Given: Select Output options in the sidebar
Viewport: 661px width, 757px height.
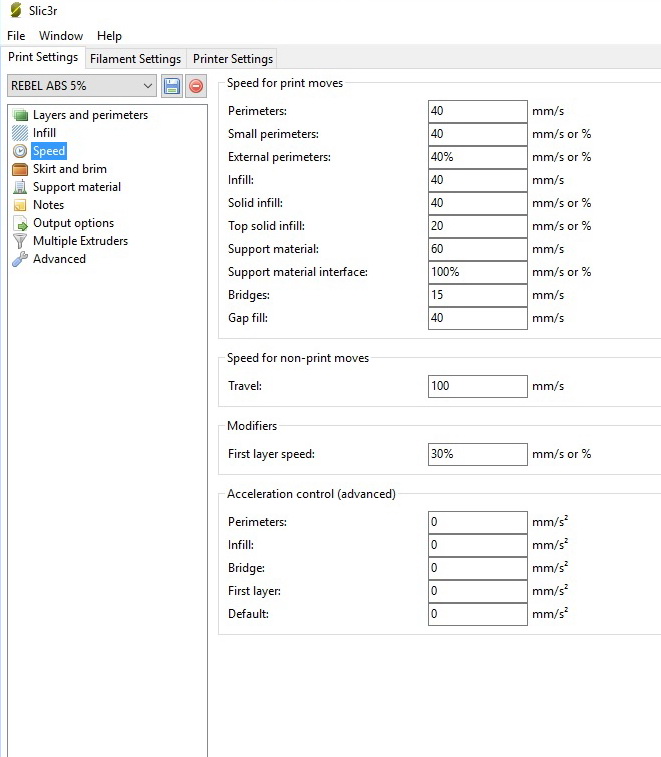Looking at the screenshot, I should tap(73, 223).
